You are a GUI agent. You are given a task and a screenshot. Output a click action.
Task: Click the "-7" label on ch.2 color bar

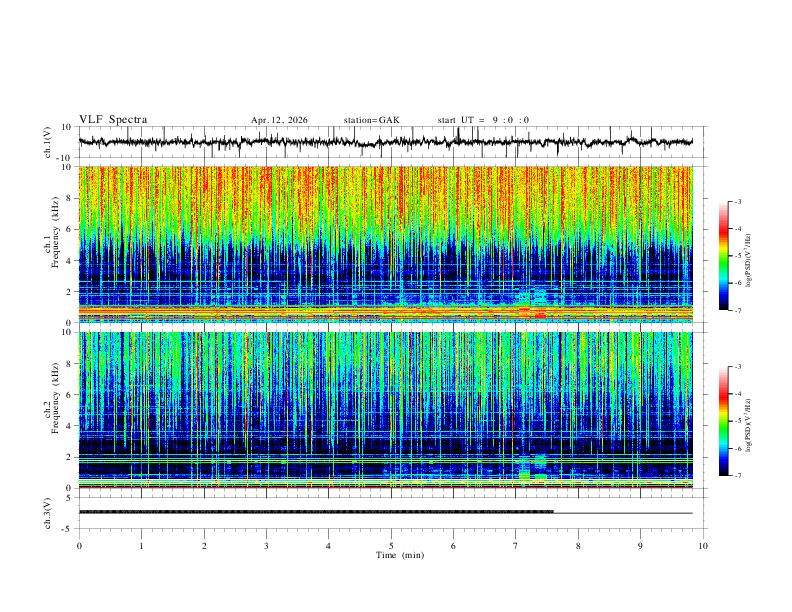coord(737,475)
